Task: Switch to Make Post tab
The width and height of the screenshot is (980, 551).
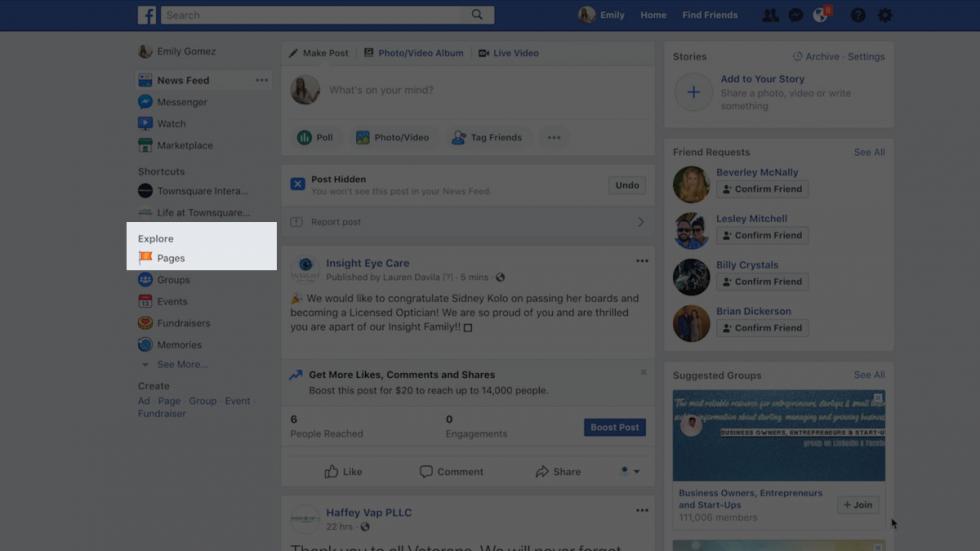Action: (x=319, y=53)
